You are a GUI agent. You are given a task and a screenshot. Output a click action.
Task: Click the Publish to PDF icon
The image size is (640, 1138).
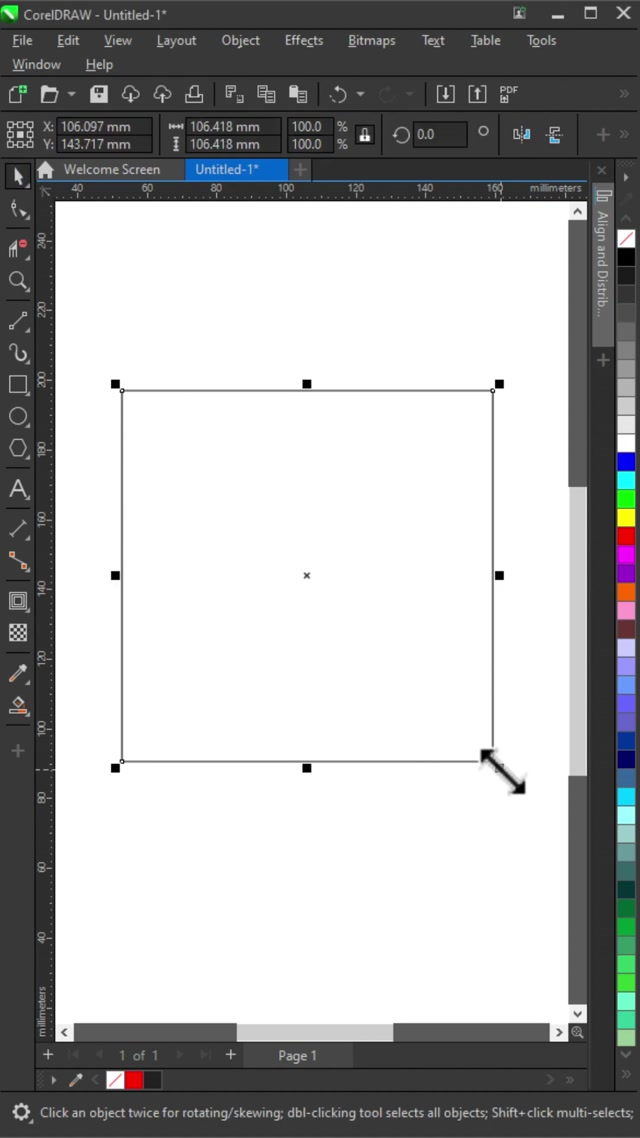pos(509,94)
